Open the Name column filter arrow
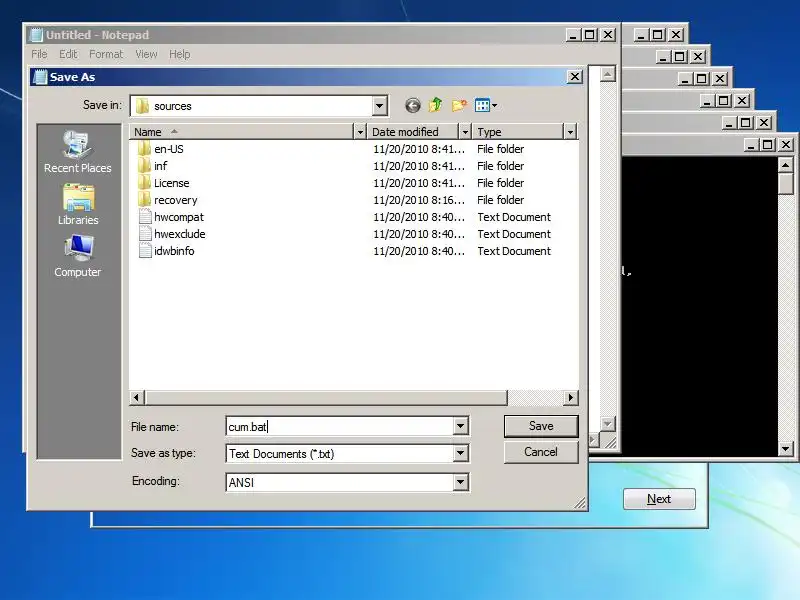This screenshot has height=600, width=800. coord(360,132)
